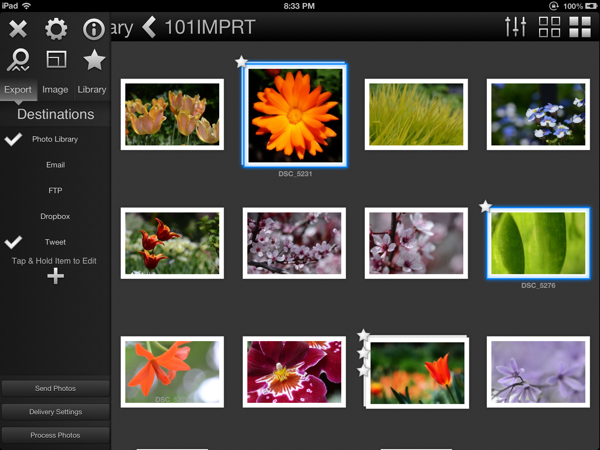Viewport: 600px width, 450px height.
Task: Switch to the small four-square grid view
Action: click(549, 27)
